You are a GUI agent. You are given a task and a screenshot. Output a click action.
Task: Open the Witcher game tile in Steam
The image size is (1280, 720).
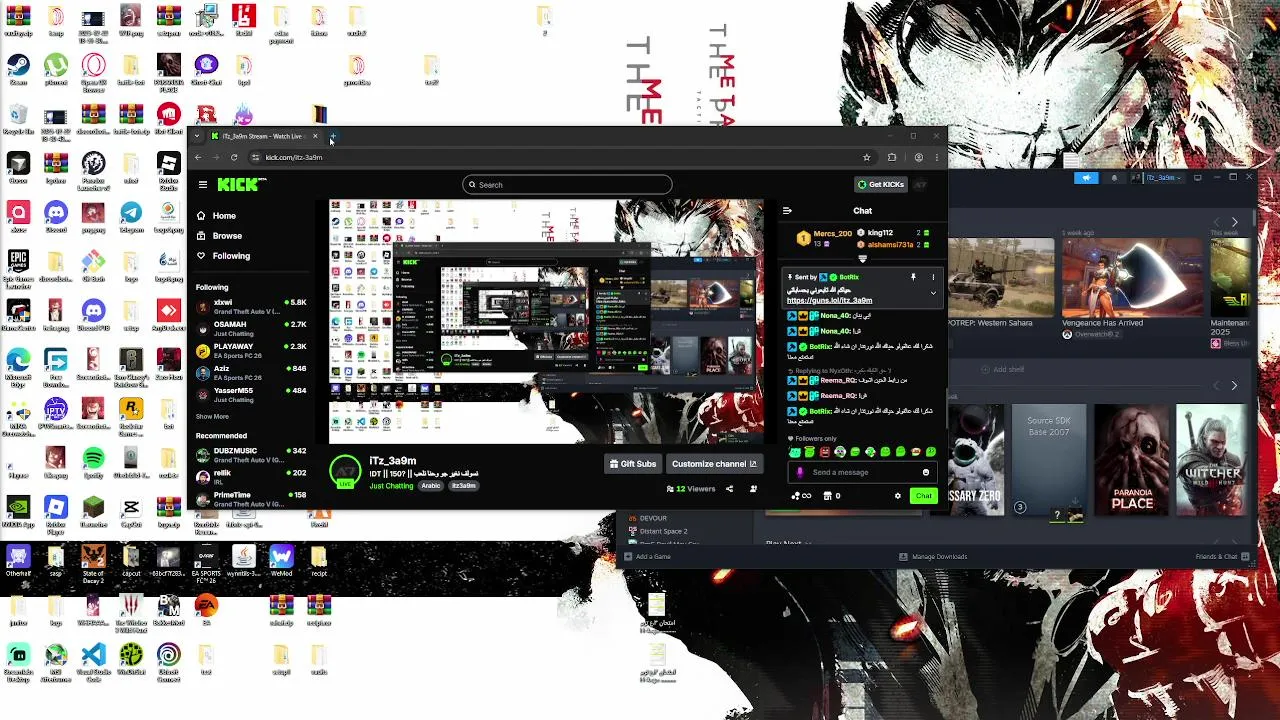coord(1212,460)
